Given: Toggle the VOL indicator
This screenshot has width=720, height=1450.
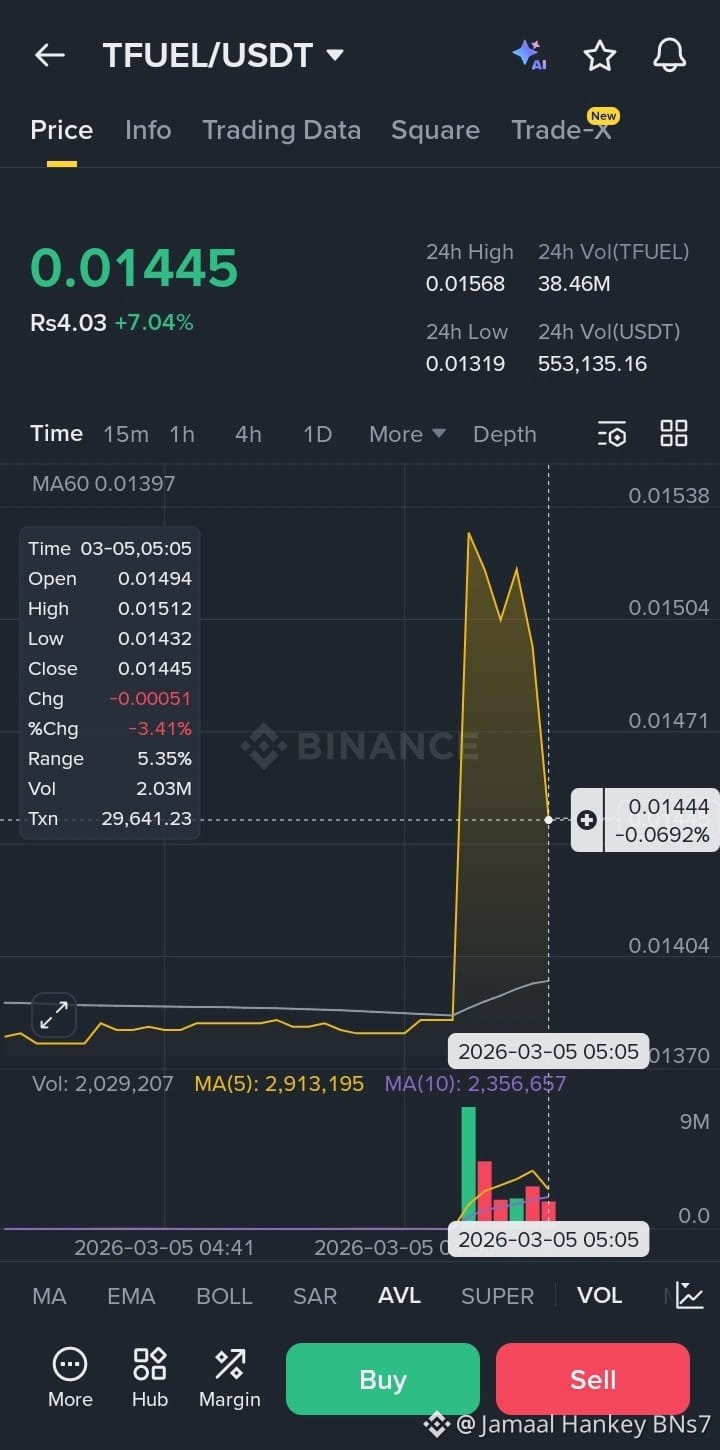Looking at the screenshot, I should 599,1295.
